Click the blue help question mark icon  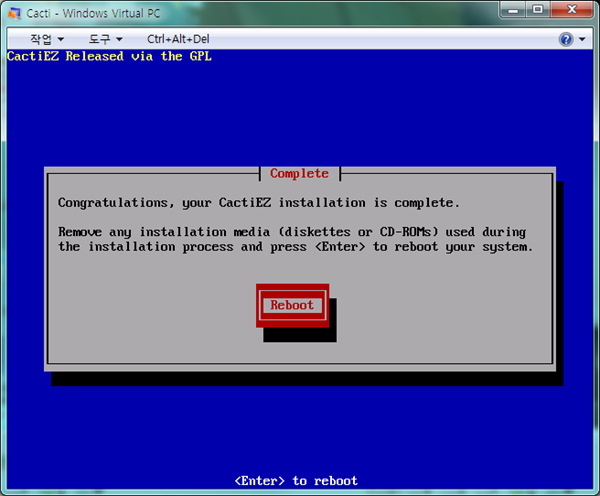click(x=566, y=39)
